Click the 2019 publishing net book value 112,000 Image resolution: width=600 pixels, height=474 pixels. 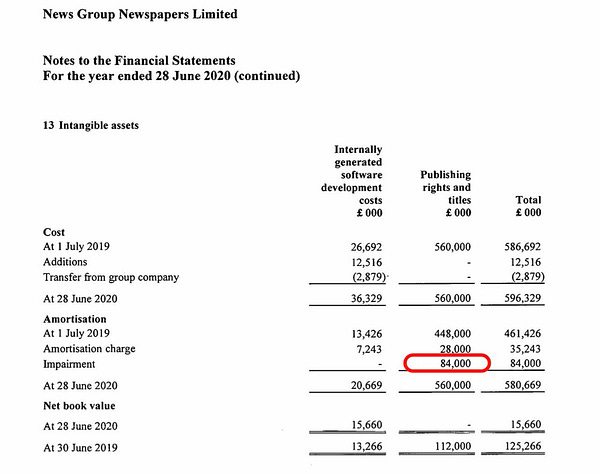coord(452,446)
